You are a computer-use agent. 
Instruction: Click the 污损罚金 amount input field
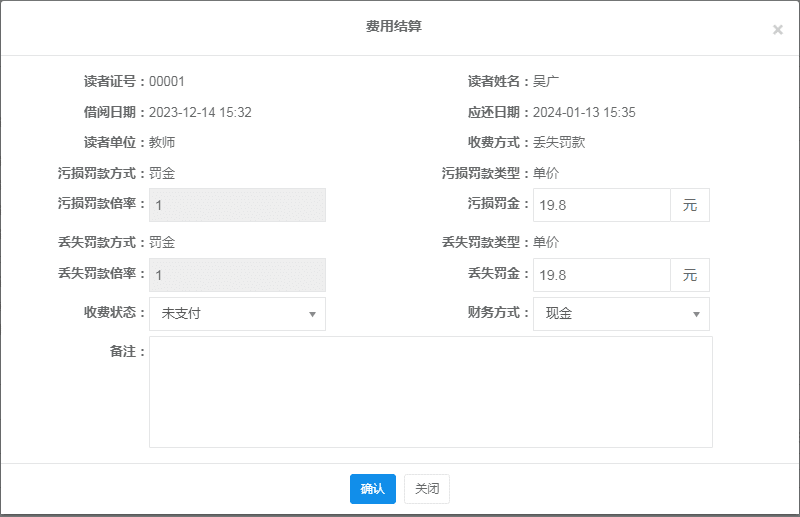601,205
